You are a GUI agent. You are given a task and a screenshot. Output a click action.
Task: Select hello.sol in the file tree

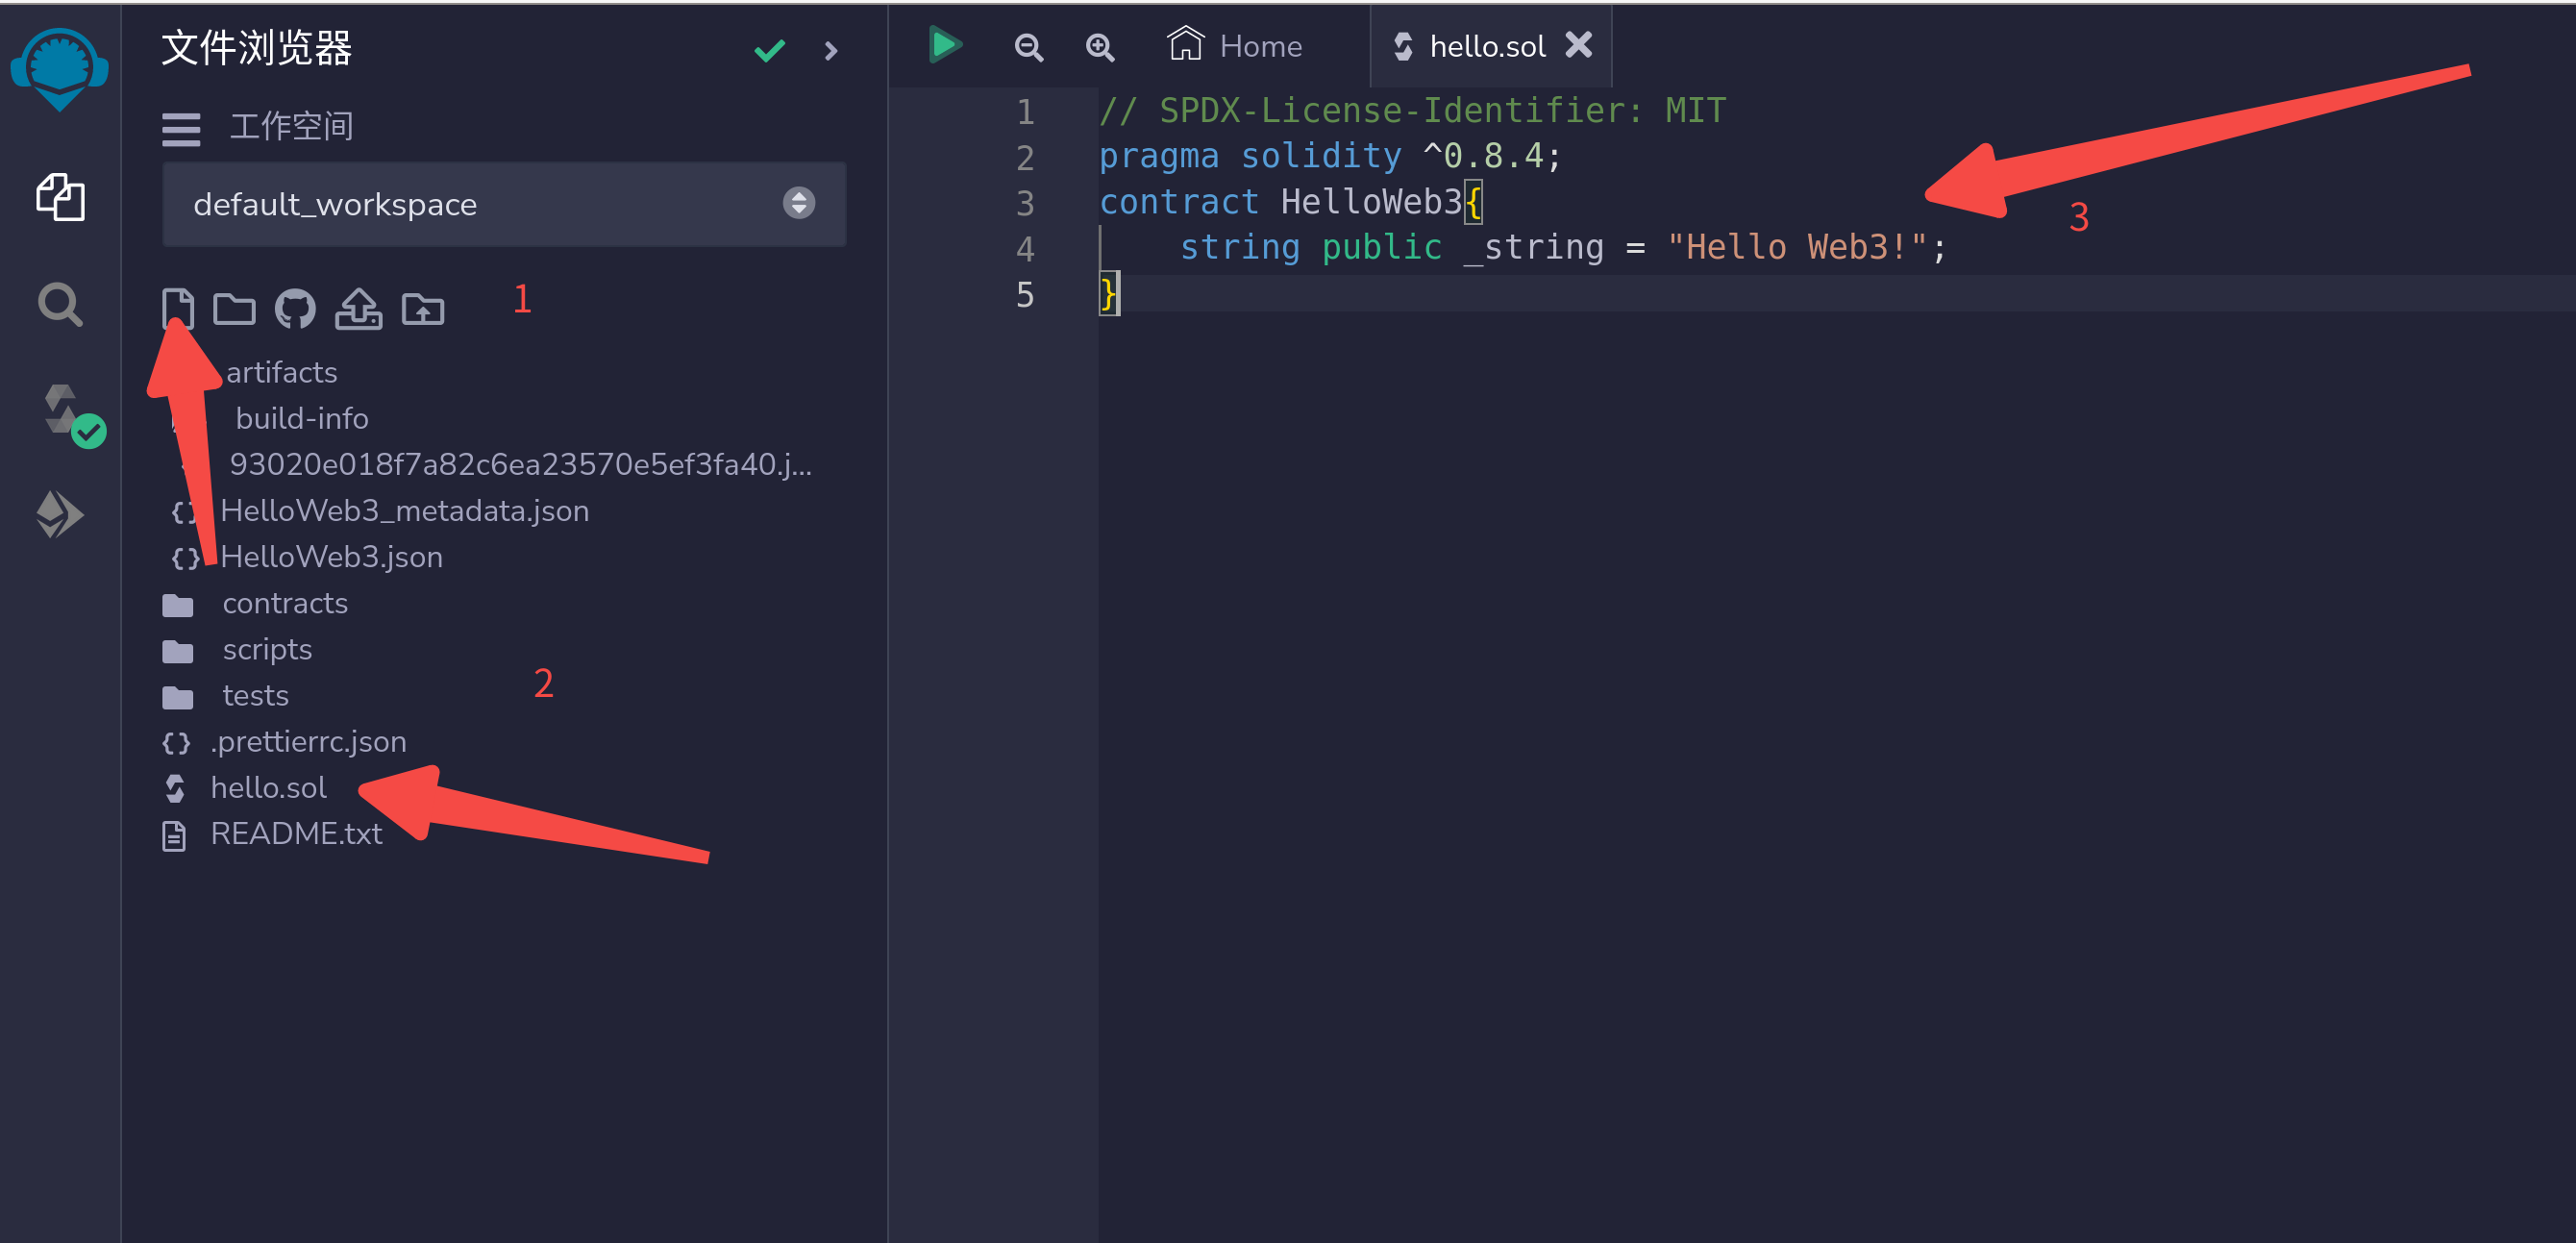tap(268, 788)
